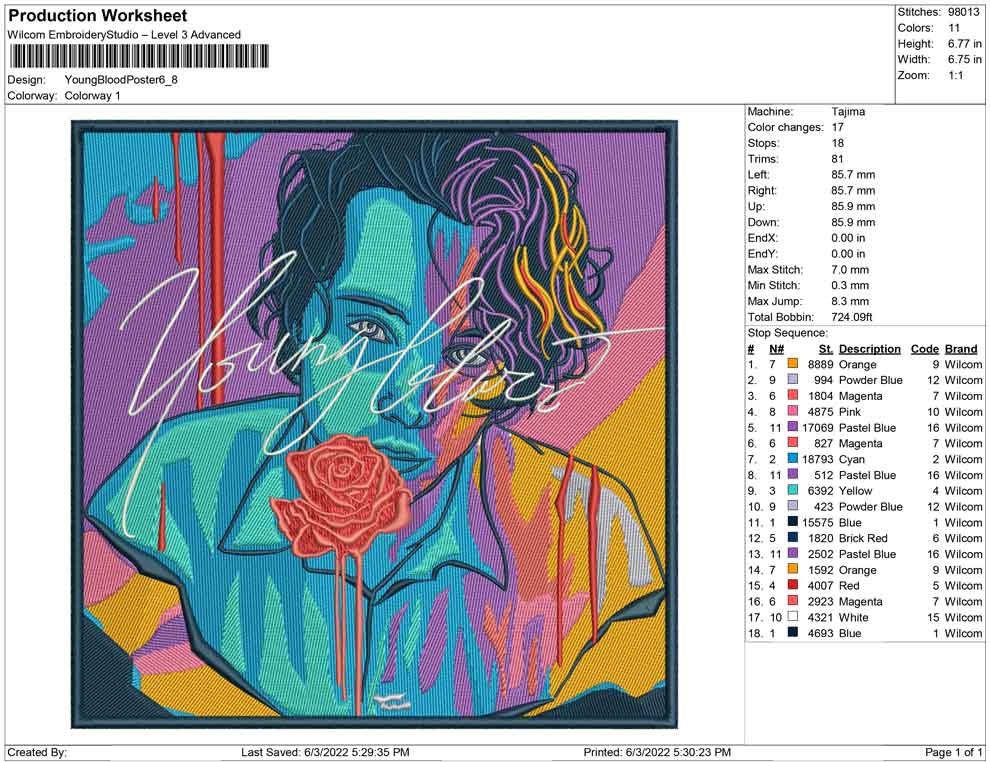Viewport: 990px width, 762px height.
Task: Click stitch count '4007' in Red row
Action: pos(821,585)
